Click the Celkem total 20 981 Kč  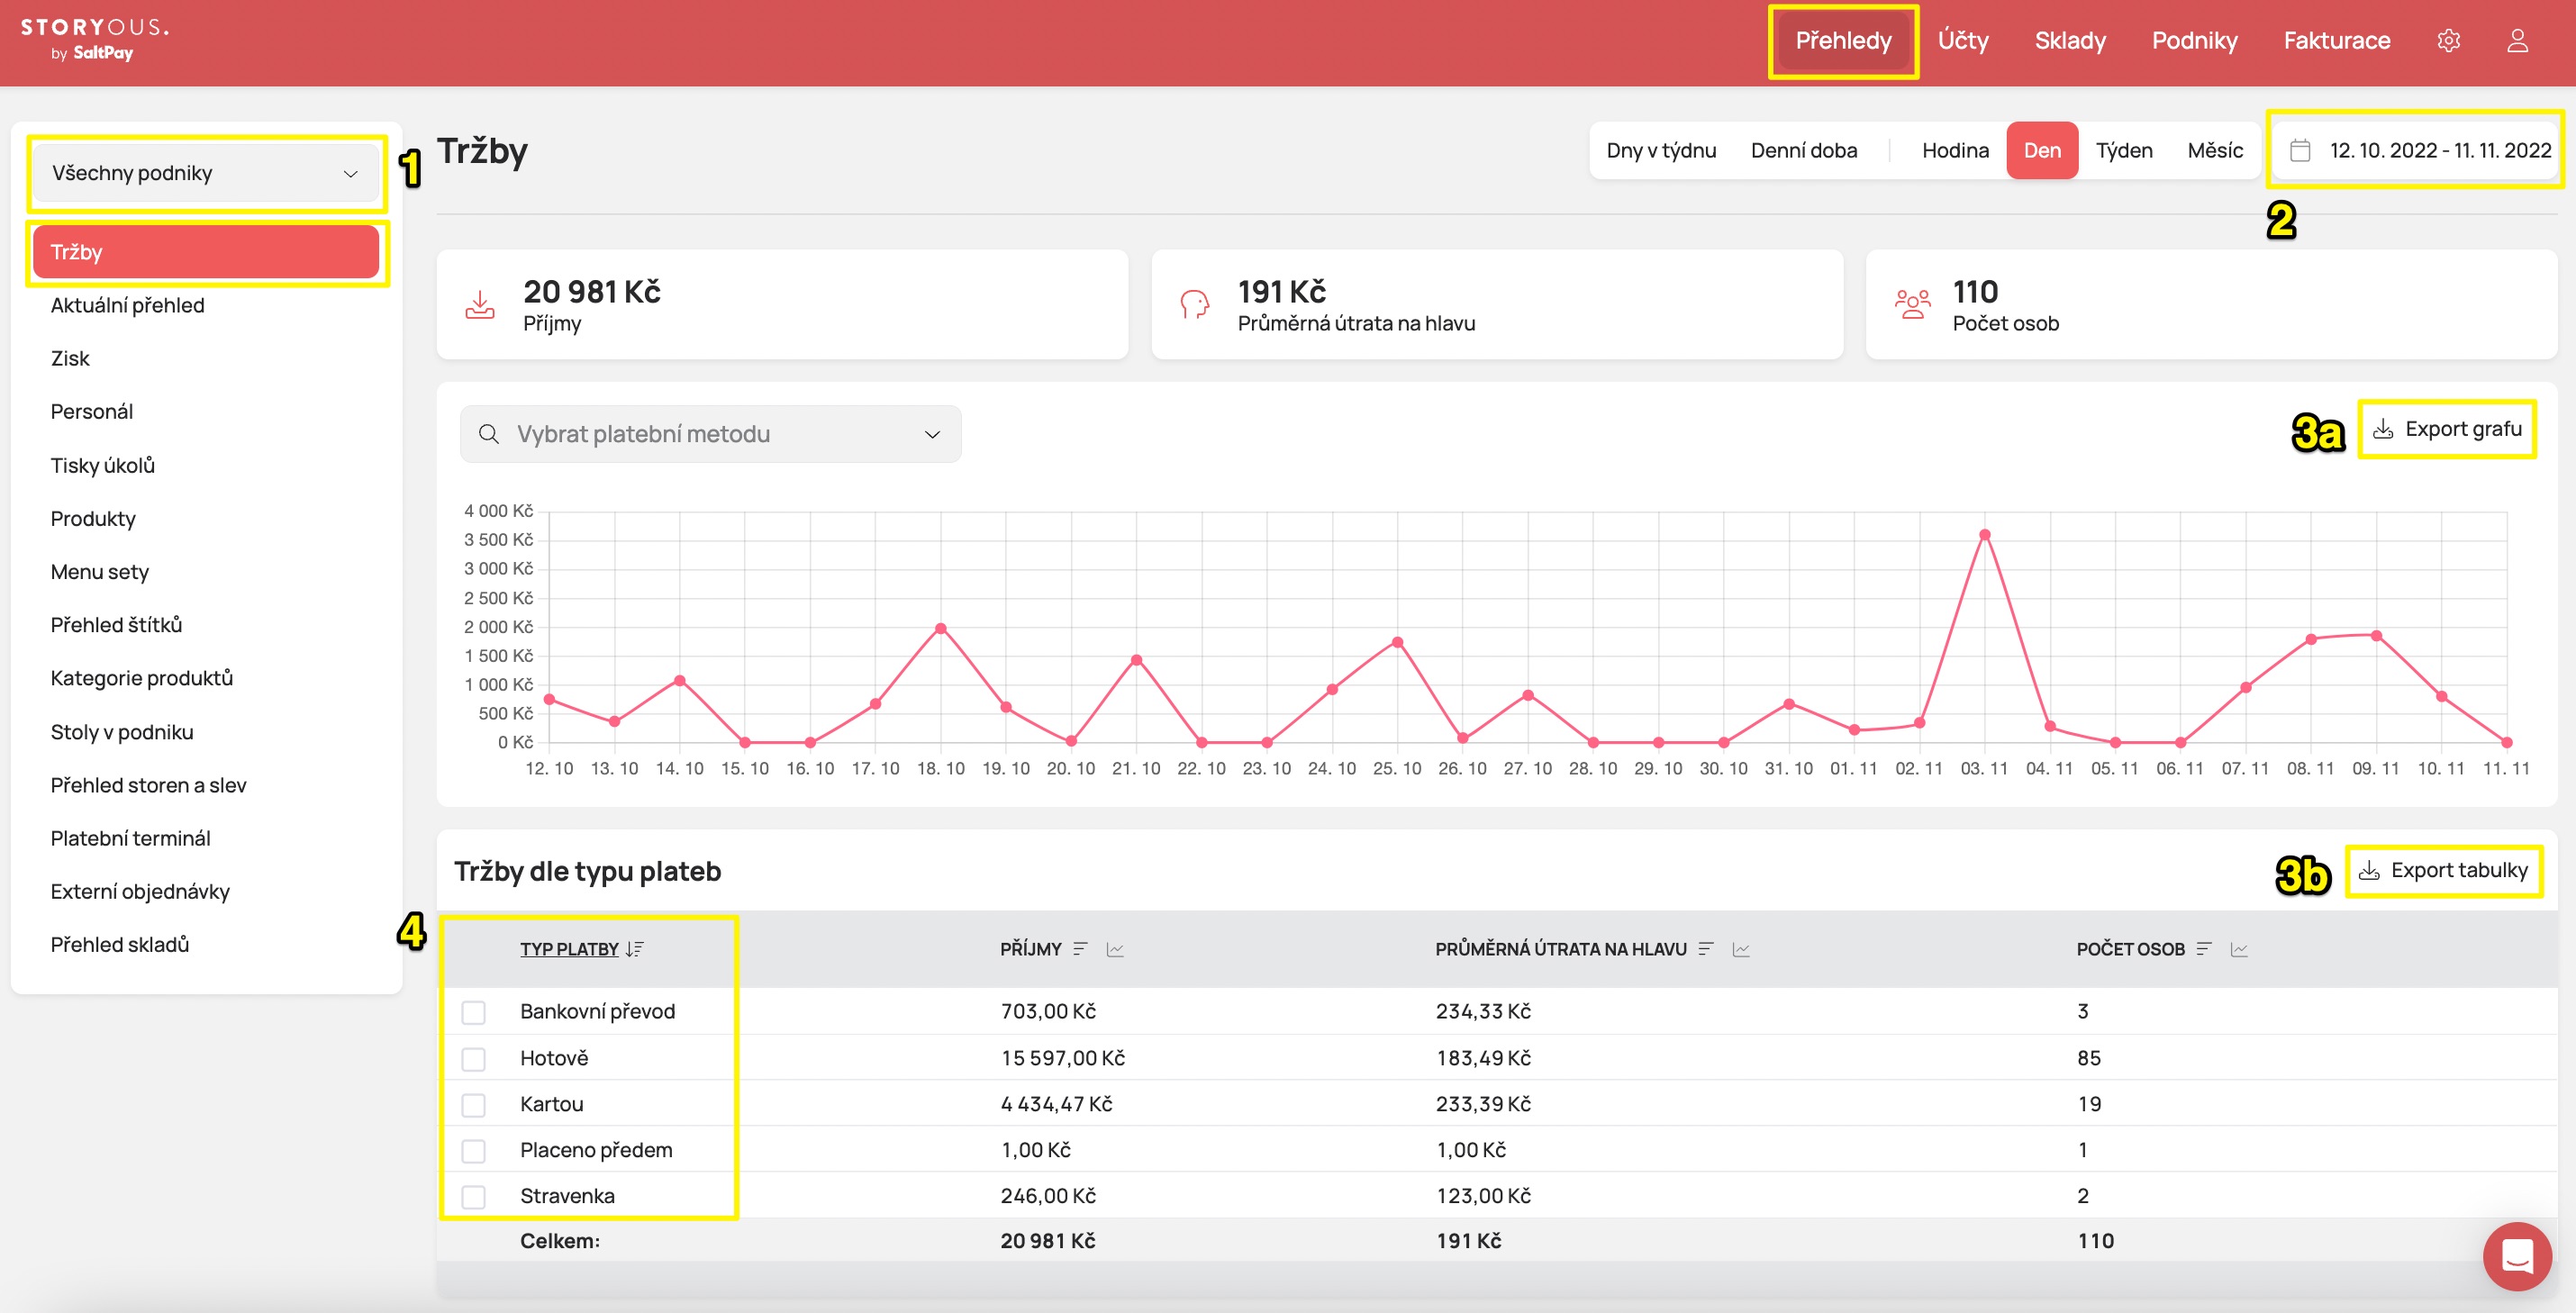pyautogui.click(x=1048, y=1241)
